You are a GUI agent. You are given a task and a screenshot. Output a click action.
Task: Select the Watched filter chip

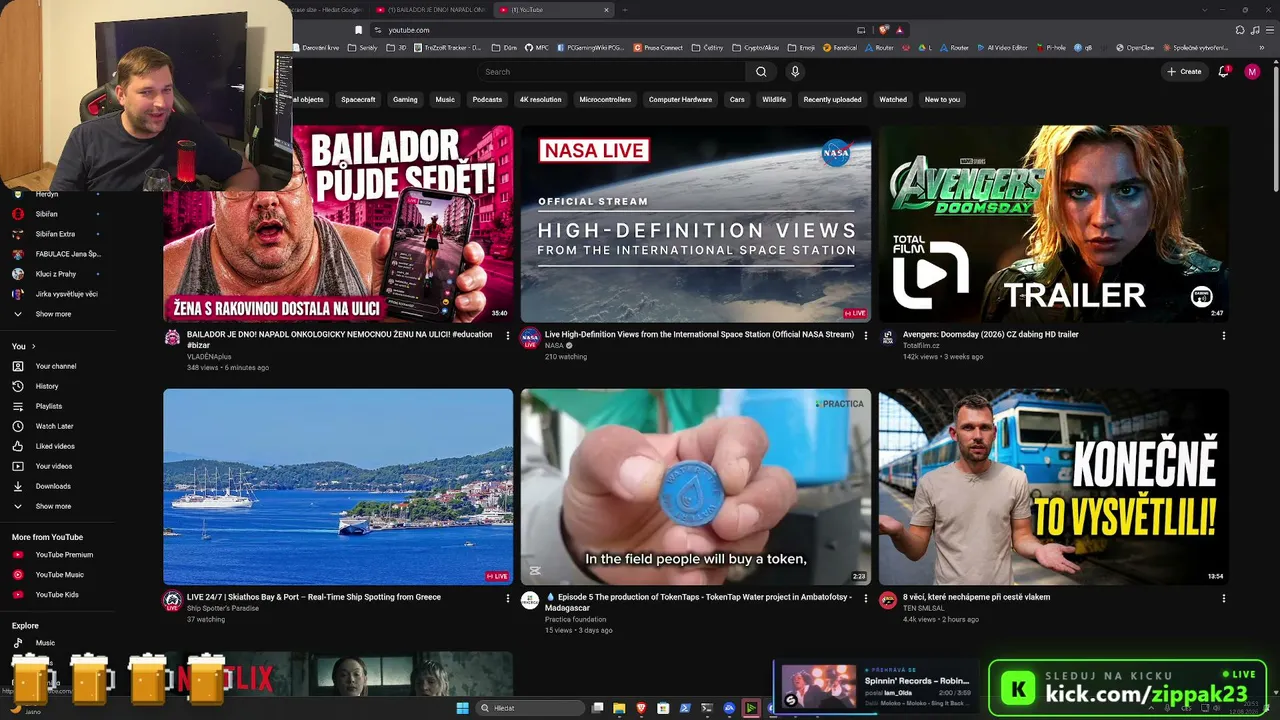pyautogui.click(x=893, y=100)
